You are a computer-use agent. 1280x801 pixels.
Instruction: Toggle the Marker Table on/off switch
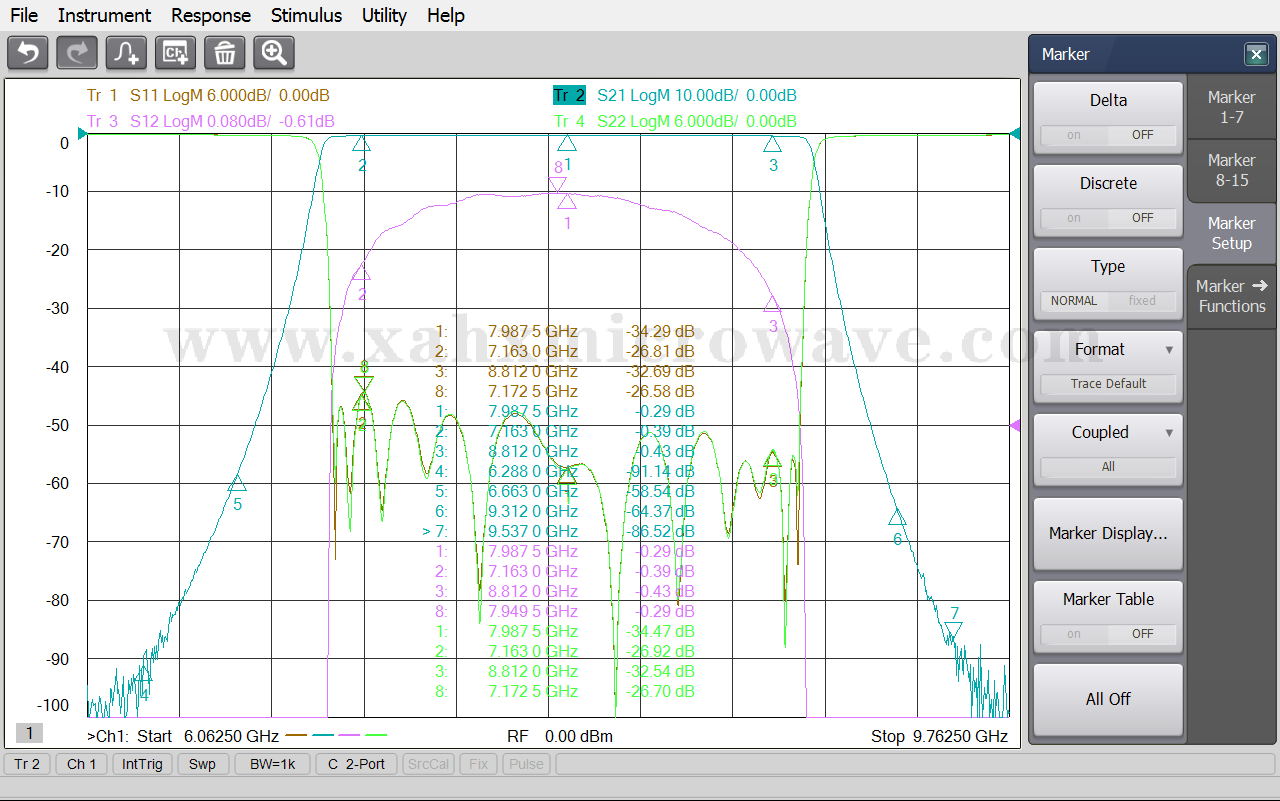pos(1108,634)
